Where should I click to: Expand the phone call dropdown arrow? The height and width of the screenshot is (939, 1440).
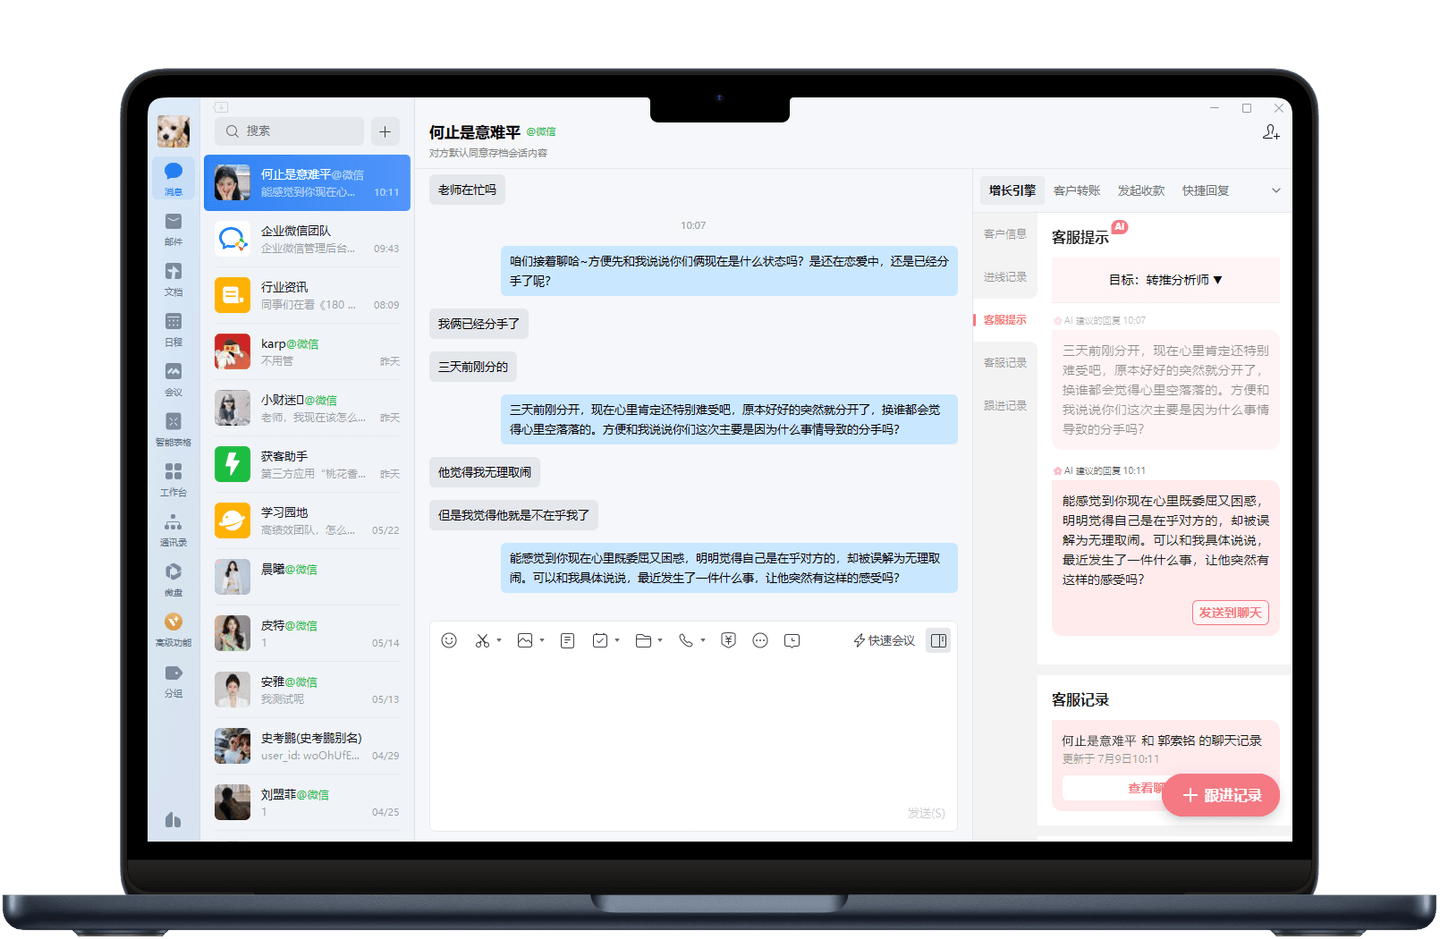703,640
